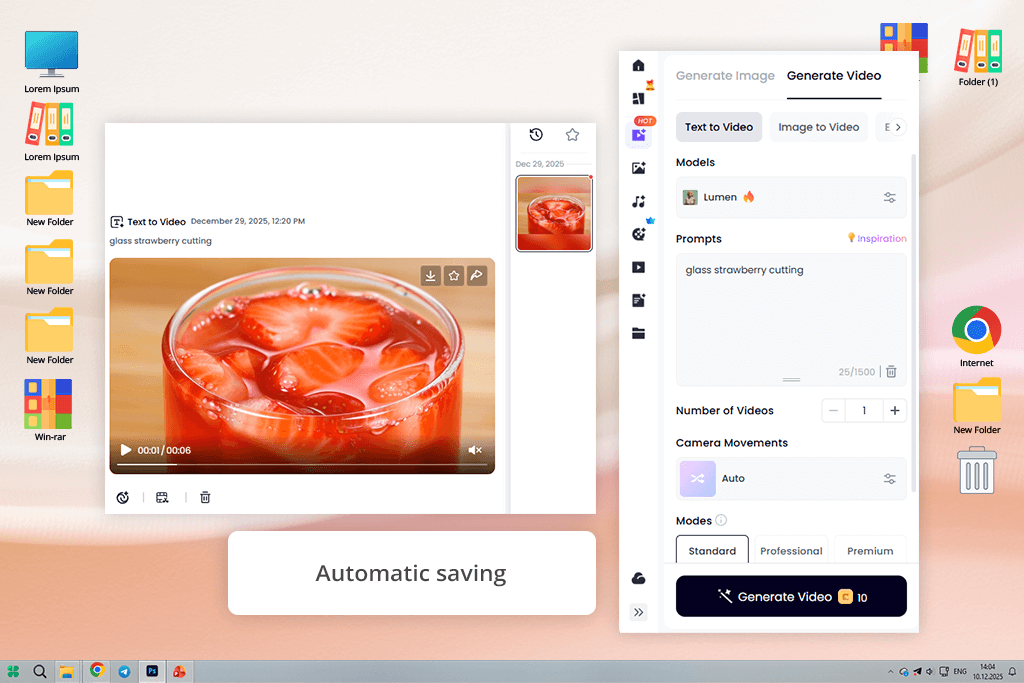Click the Generate Video button

[x=791, y=596]
